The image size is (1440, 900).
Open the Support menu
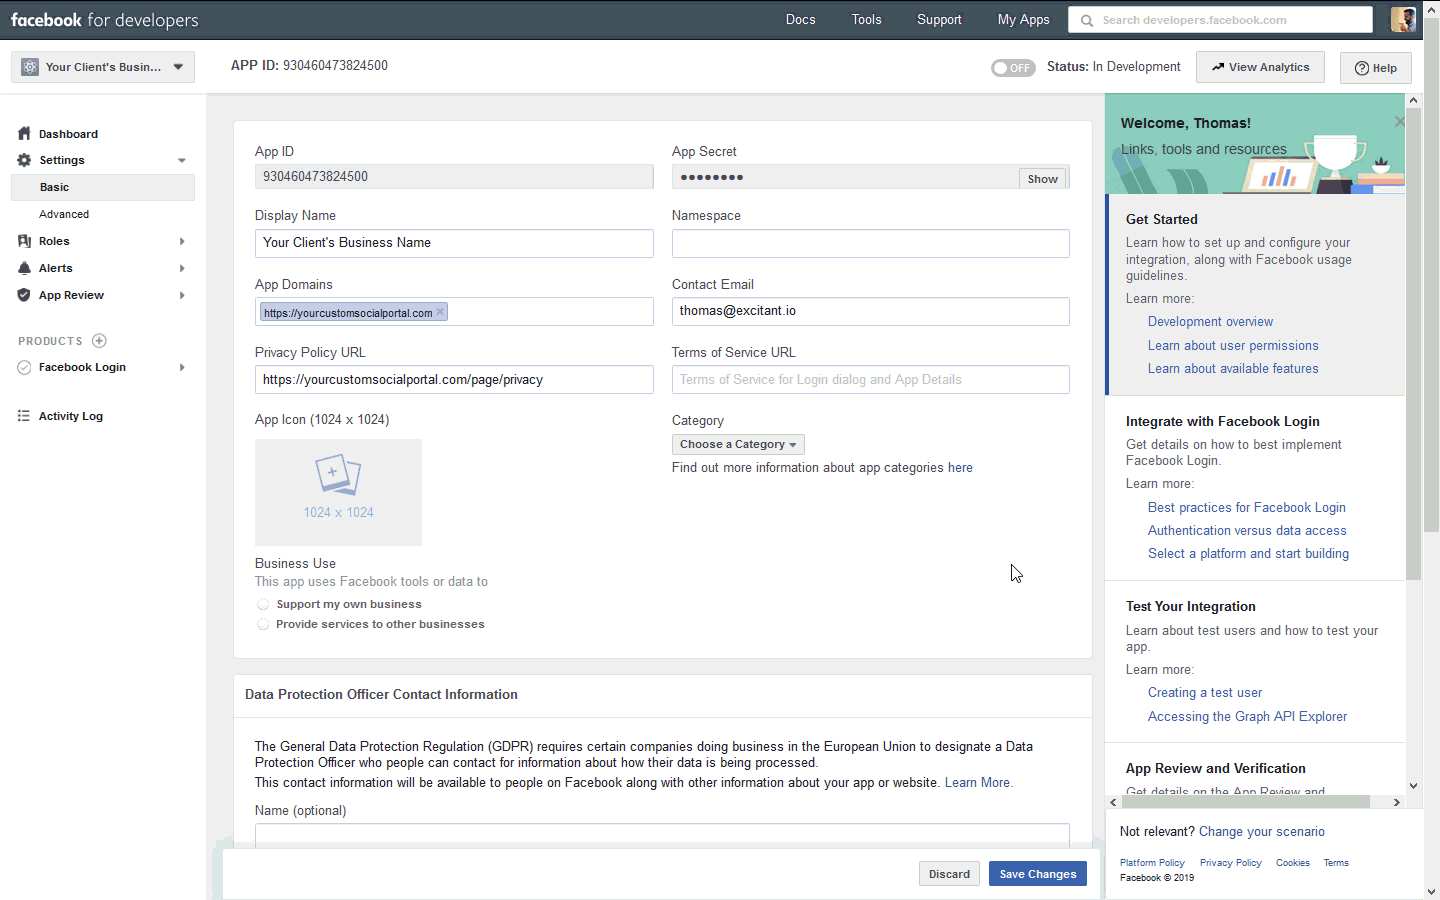pos(939,19)
